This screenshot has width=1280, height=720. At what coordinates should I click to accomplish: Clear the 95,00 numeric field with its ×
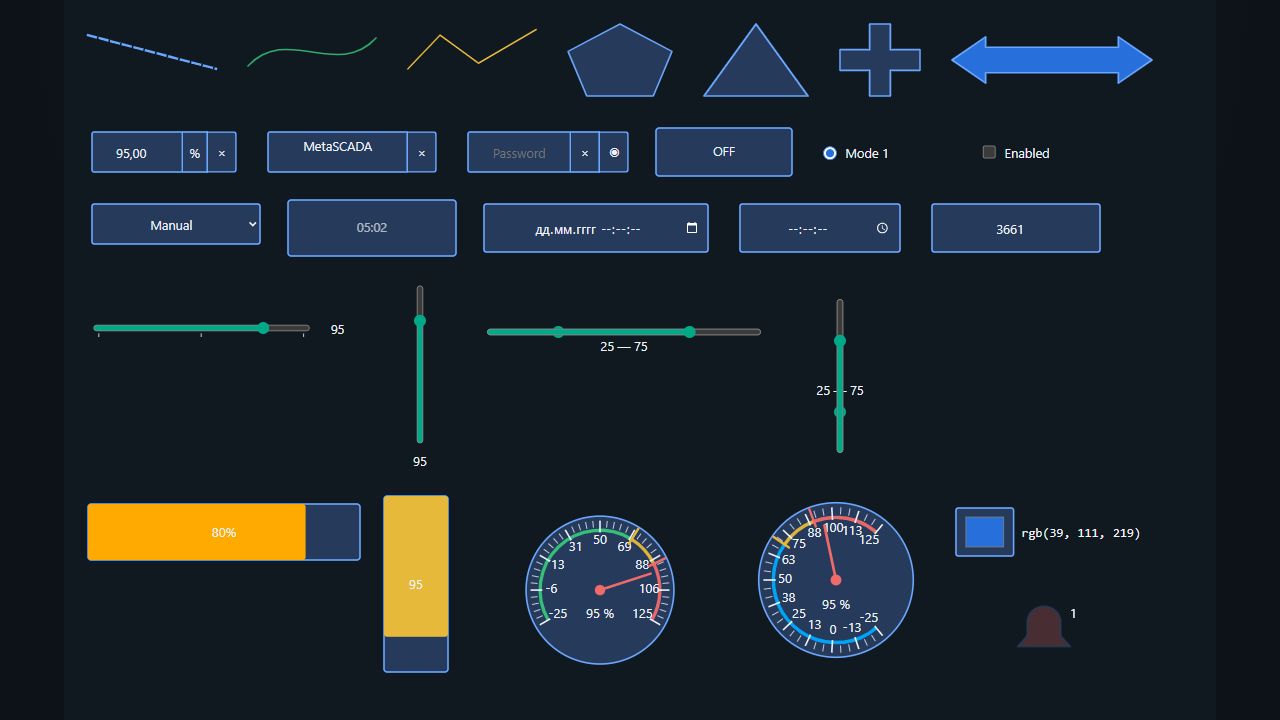[x=222, y=153]
